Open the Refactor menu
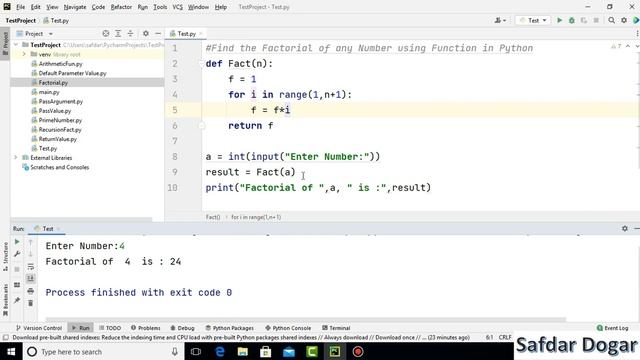Screen dimensions: 640x360 tap(121, 7)
